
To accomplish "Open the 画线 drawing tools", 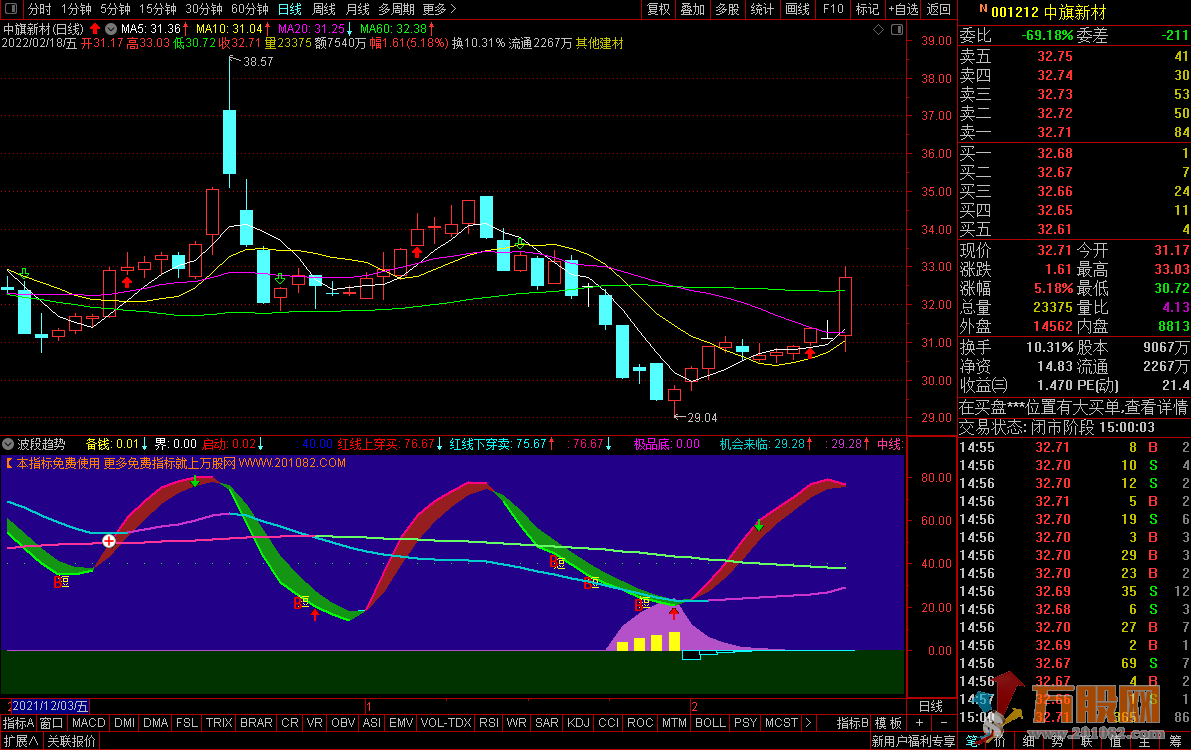I will (798, 9).
